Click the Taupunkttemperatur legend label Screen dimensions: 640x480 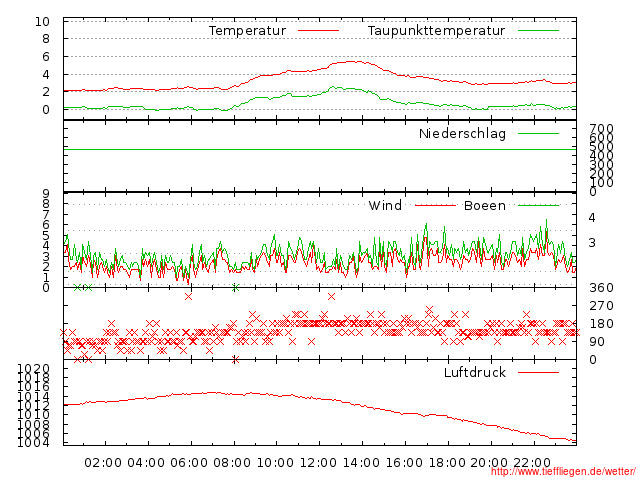(436, 31)
